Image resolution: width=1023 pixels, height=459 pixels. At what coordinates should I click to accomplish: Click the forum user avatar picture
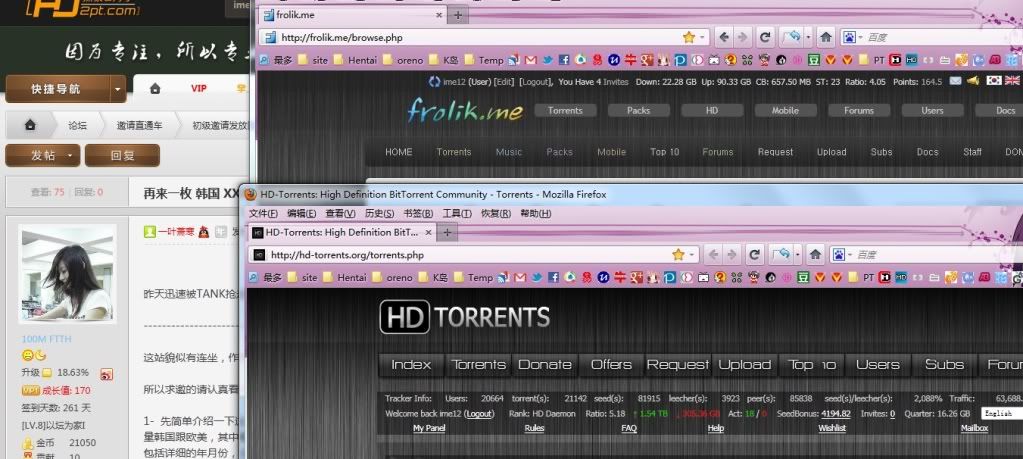point(67,274)
